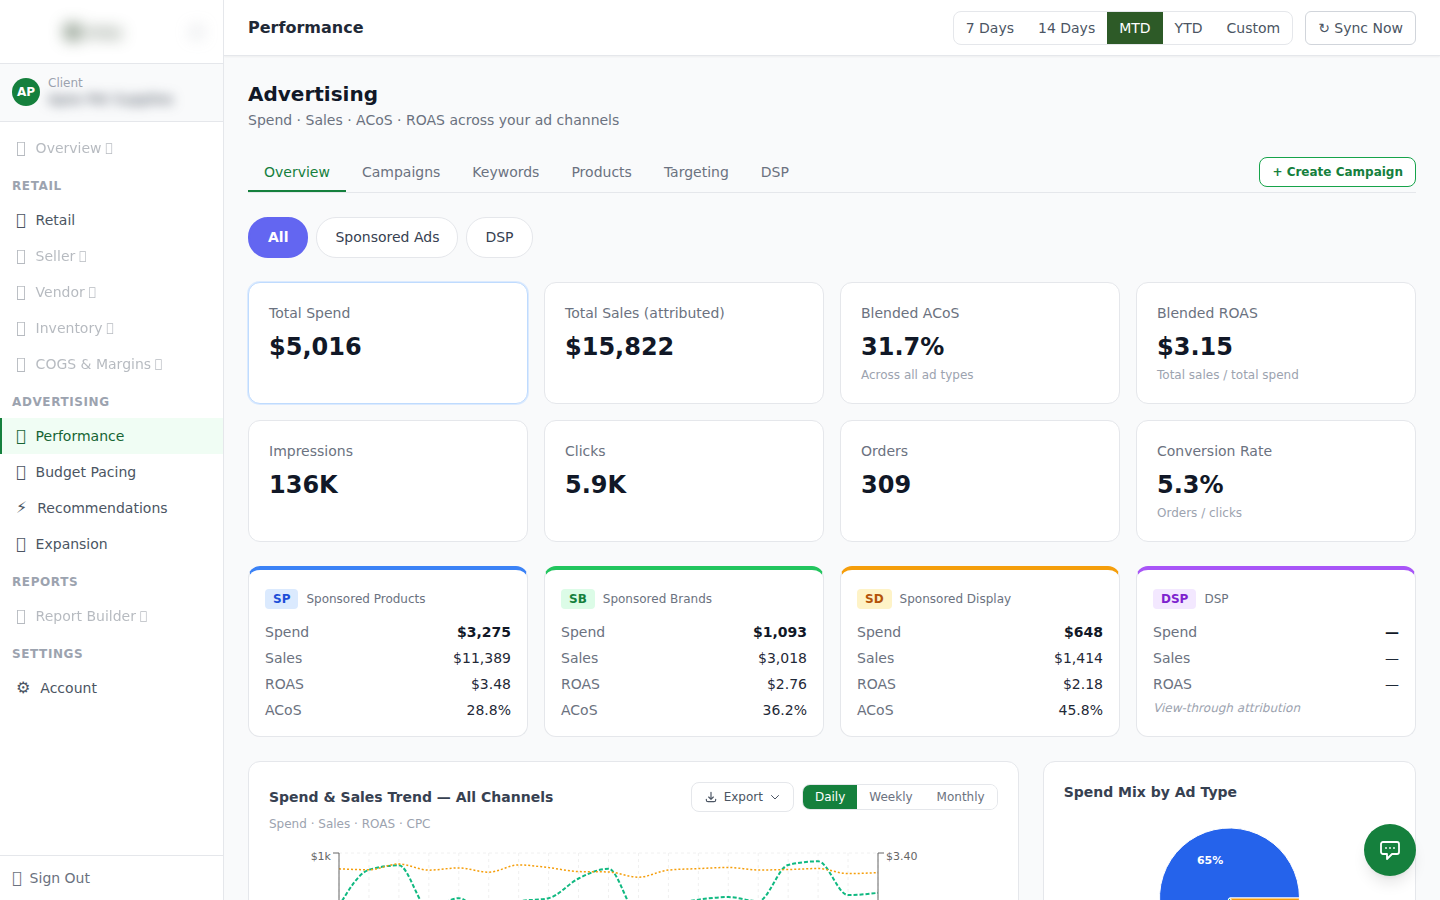Select the 7 Days range
This screenshot has width=1440, height=900.
pyautogui.click(x=990, y=28)
